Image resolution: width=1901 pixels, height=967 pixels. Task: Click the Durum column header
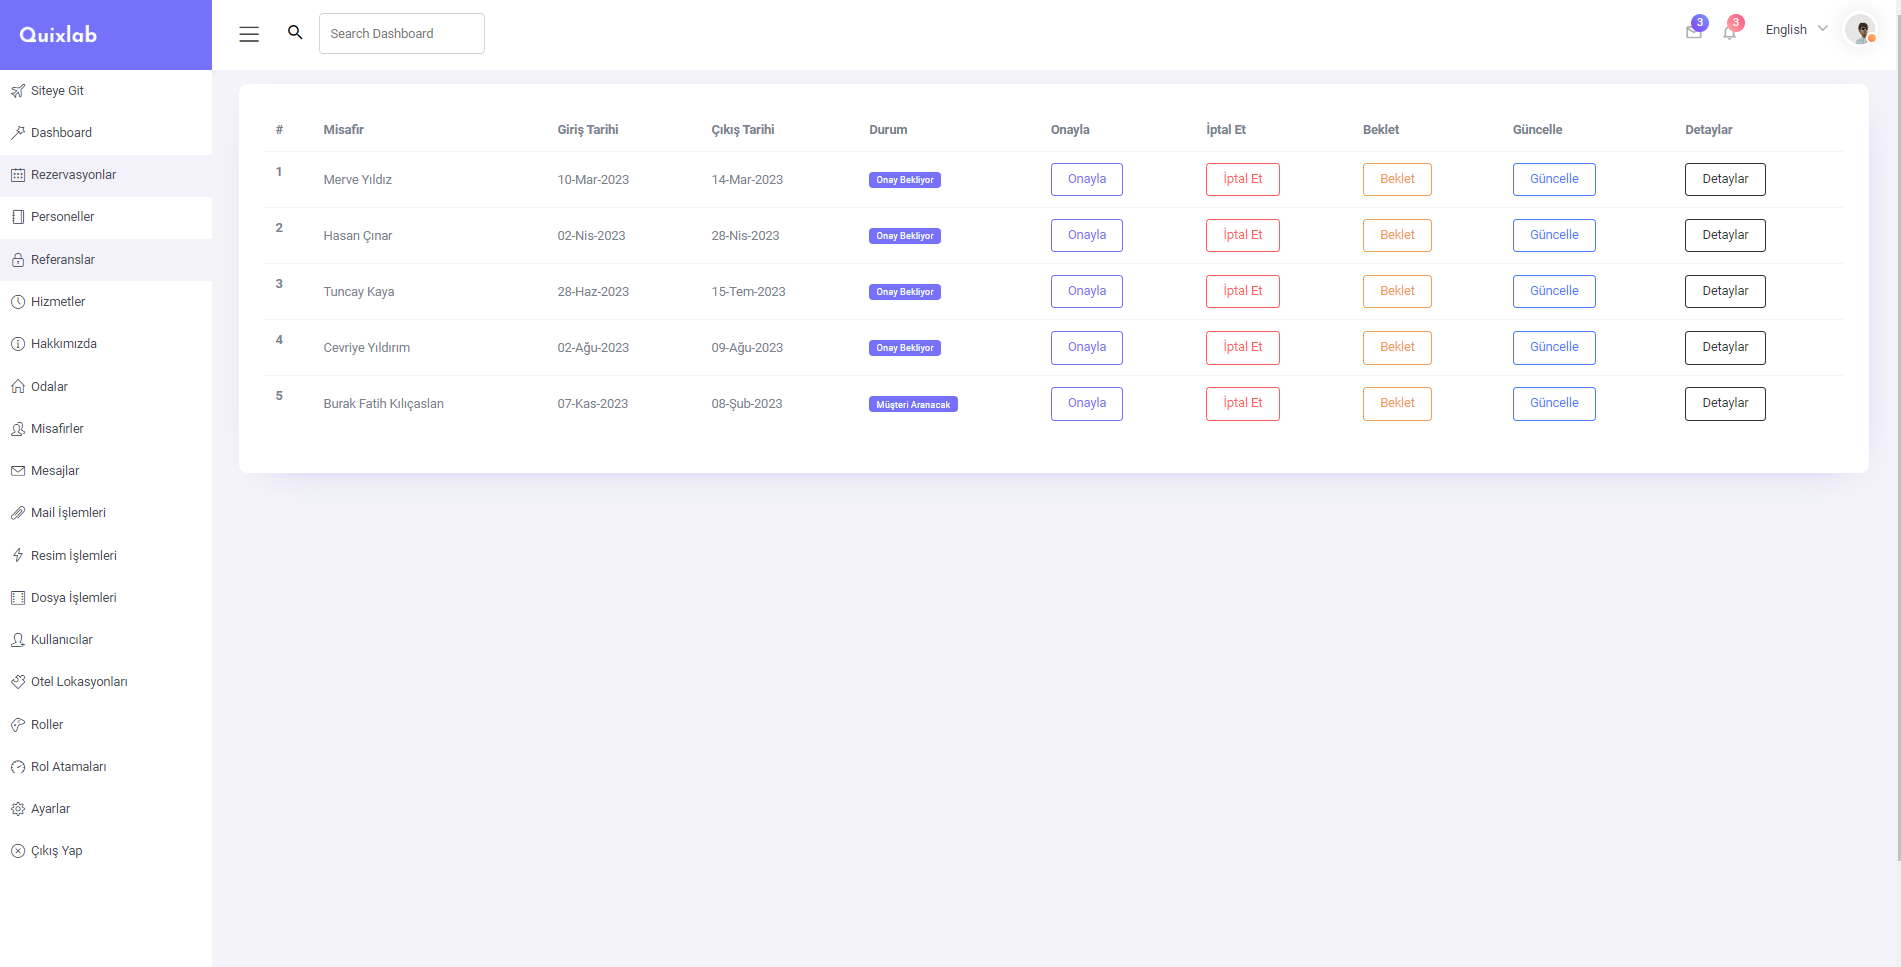tap(888, 130)
